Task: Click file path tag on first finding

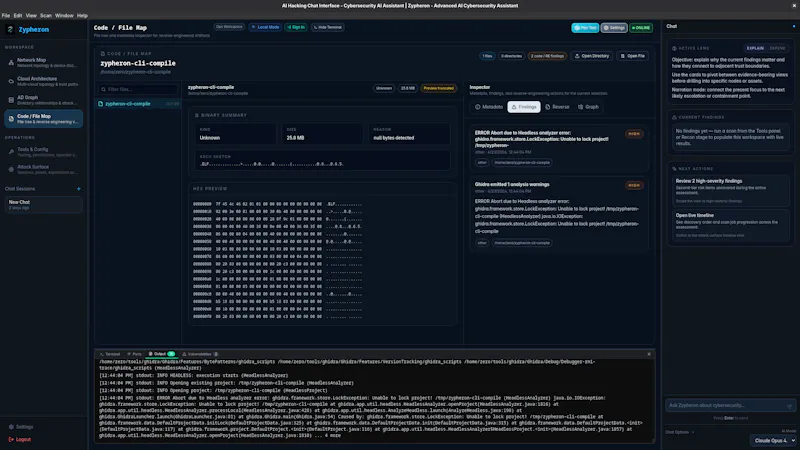Action: [522, 163]
